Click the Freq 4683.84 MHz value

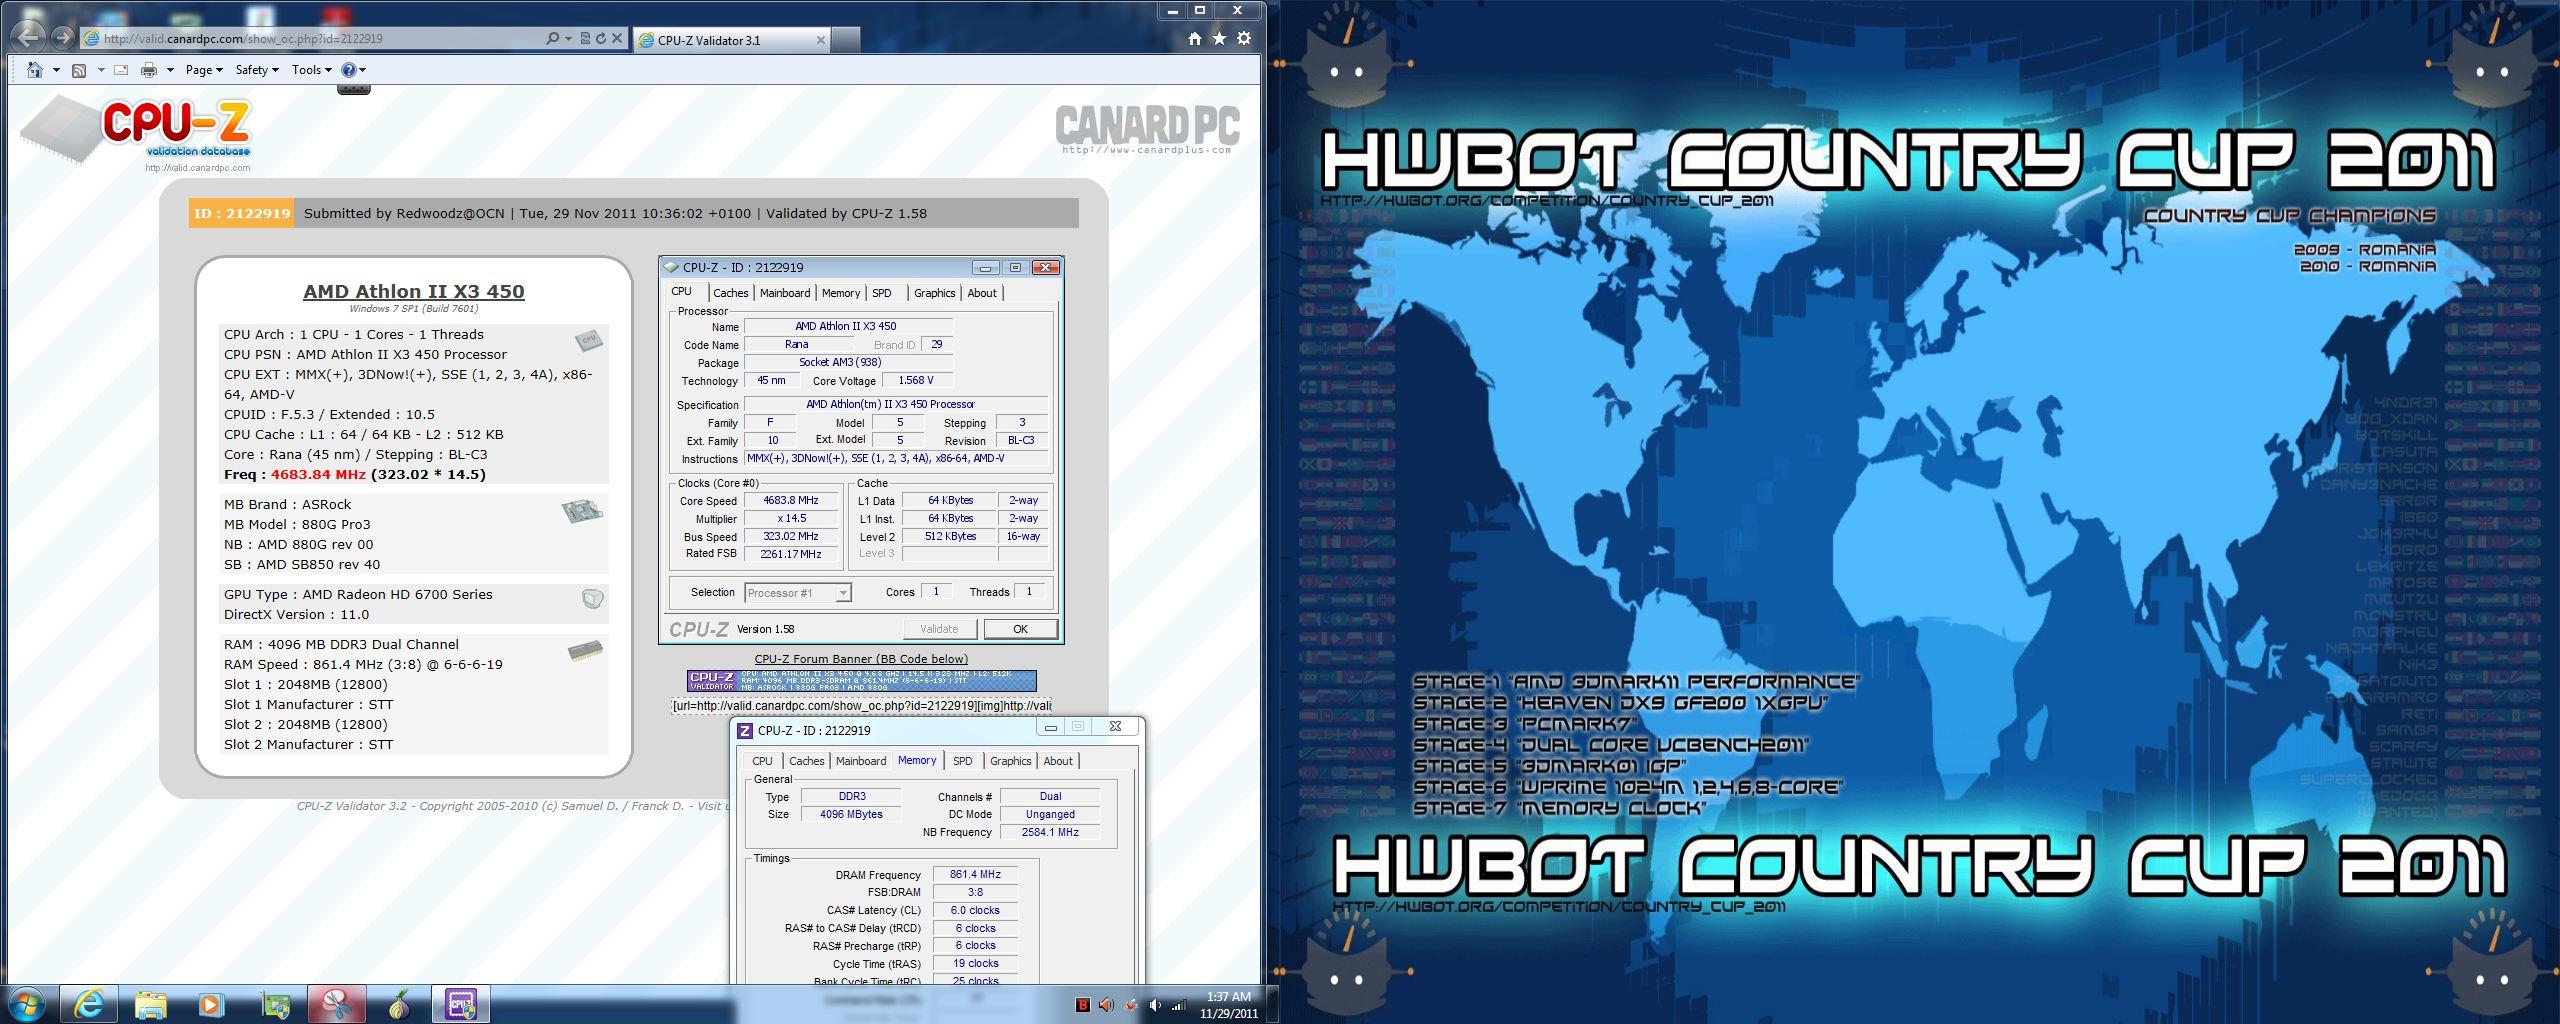[x=318, y=475]
